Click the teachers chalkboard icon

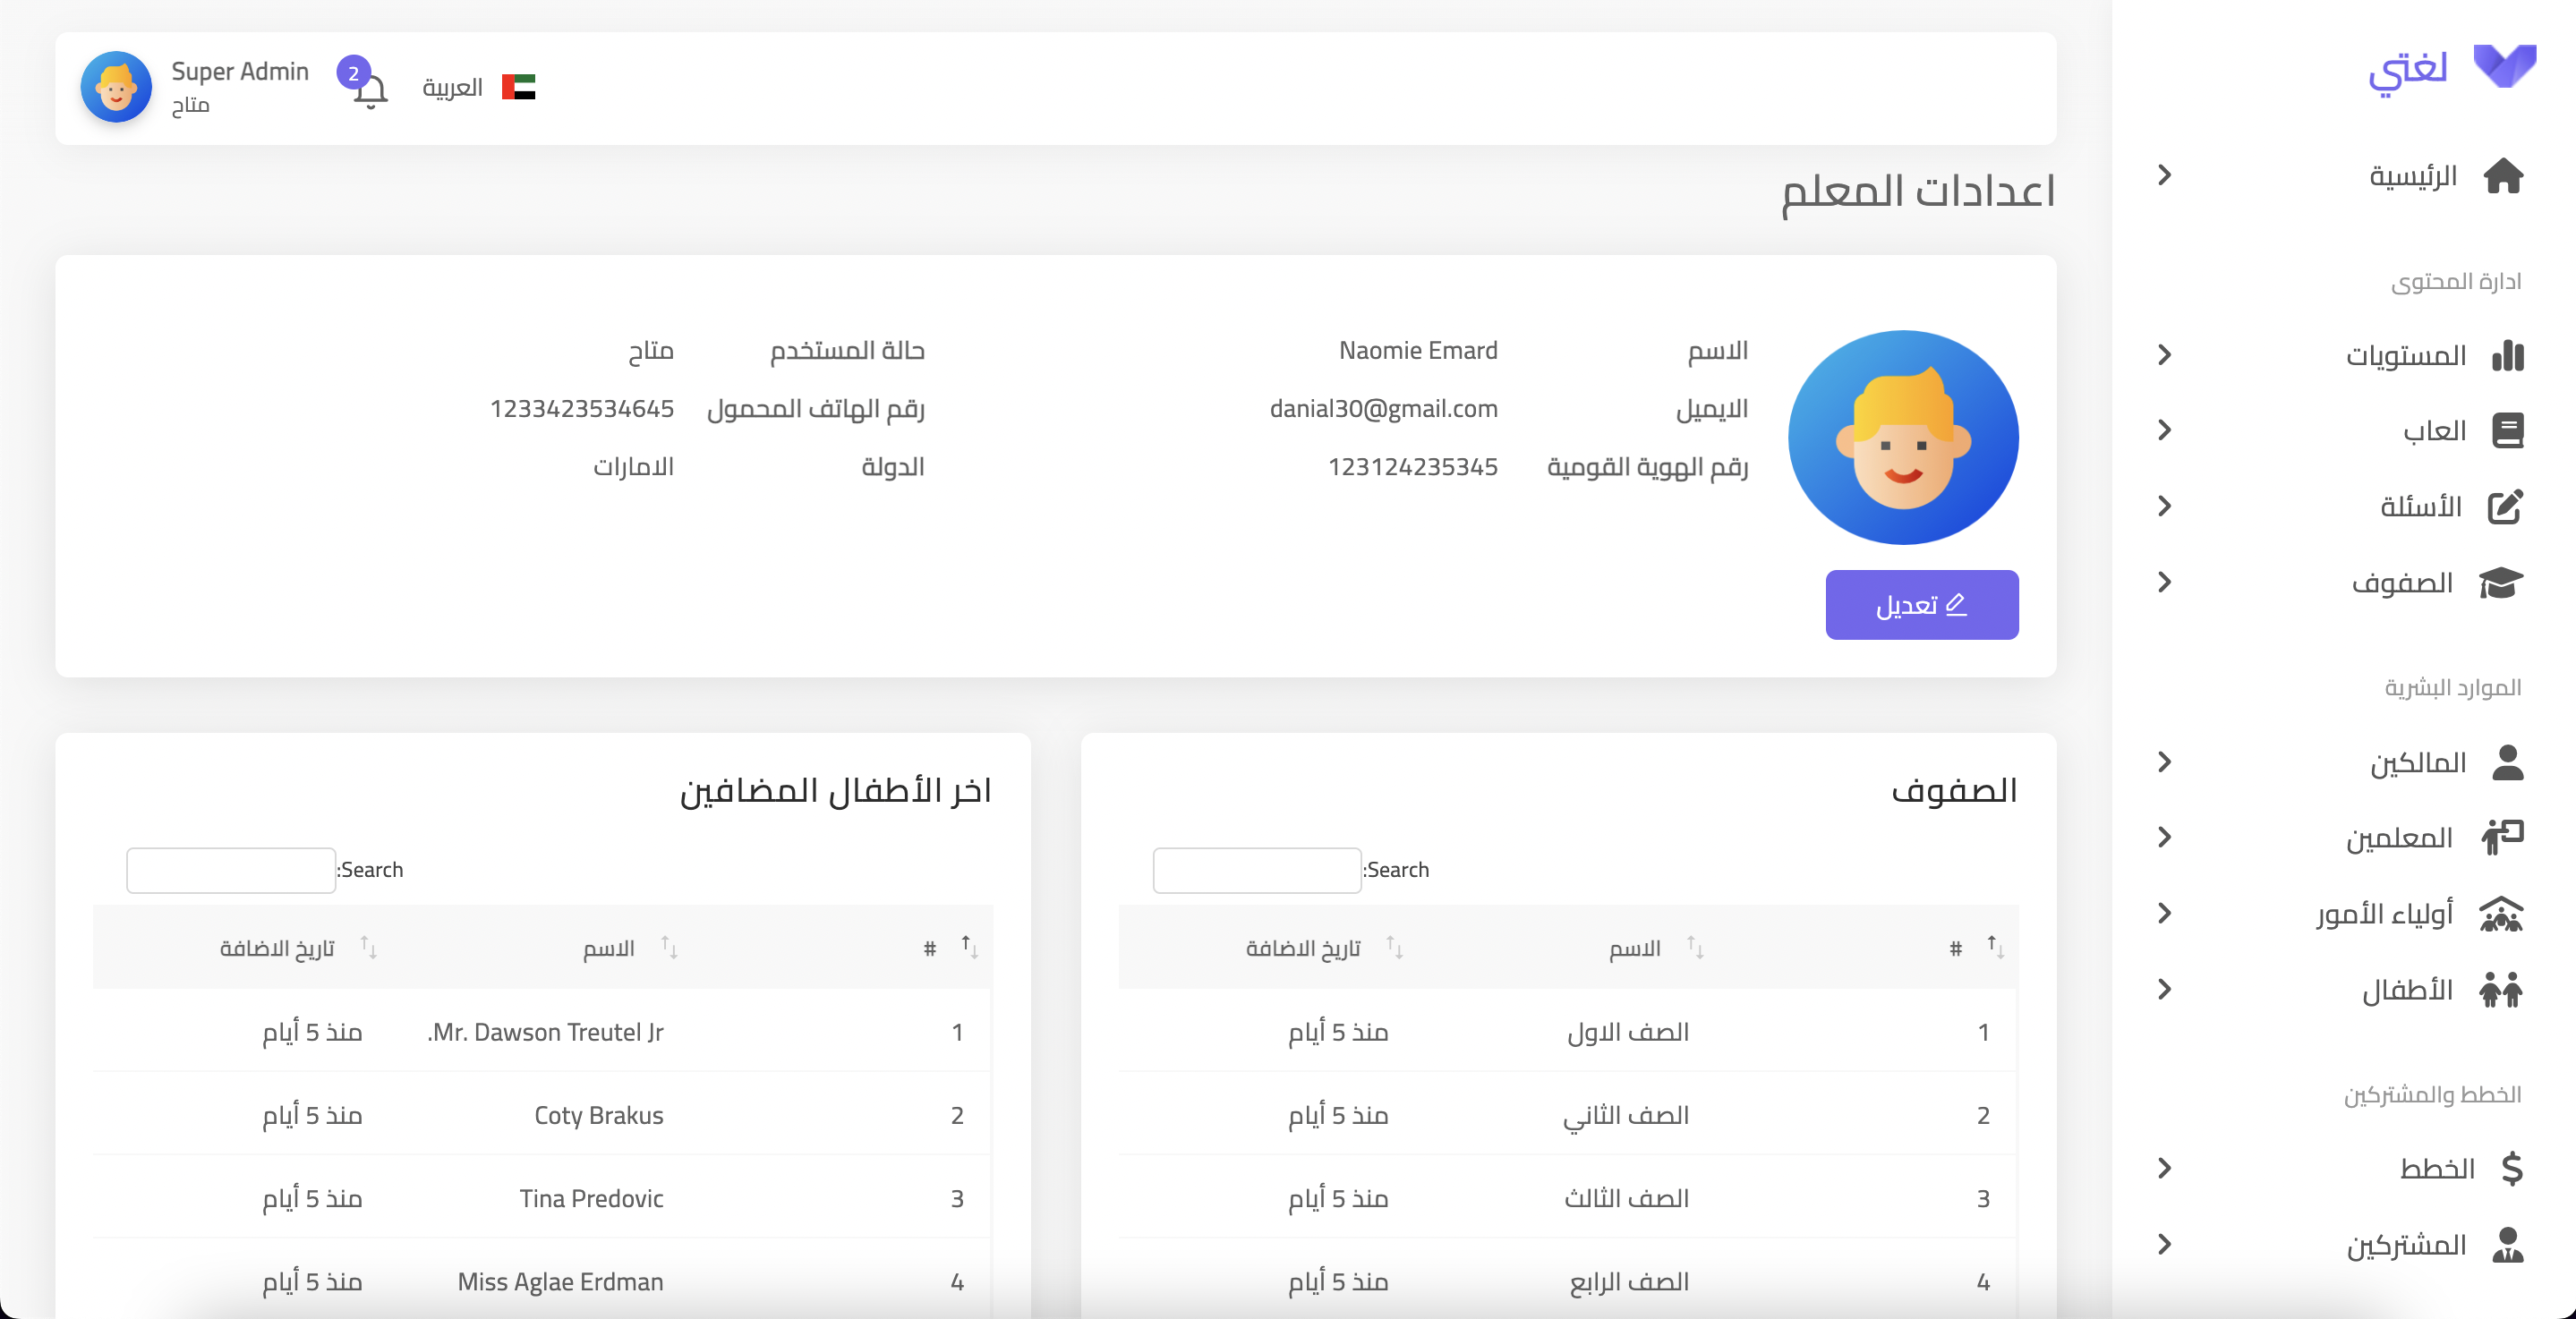(2501, 837)
